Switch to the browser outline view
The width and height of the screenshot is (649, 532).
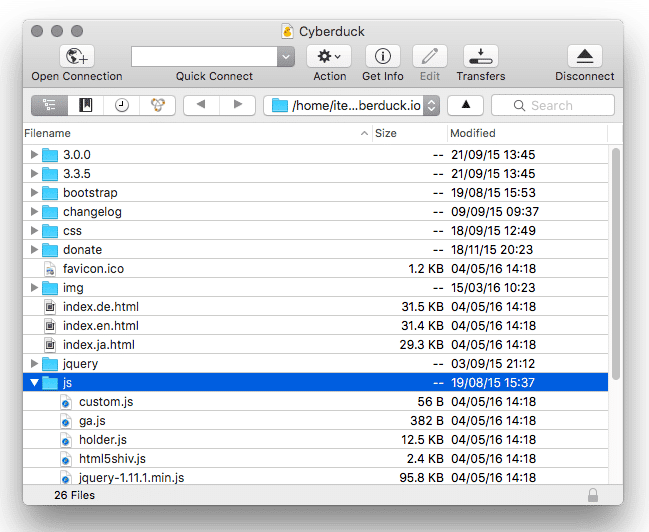49,105
